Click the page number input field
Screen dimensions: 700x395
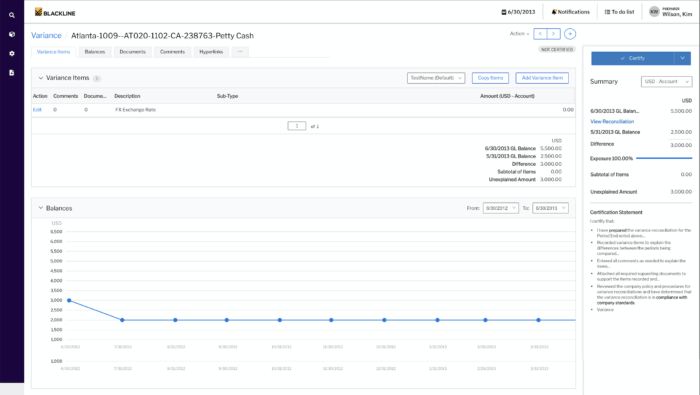click(x=296, y=126)
